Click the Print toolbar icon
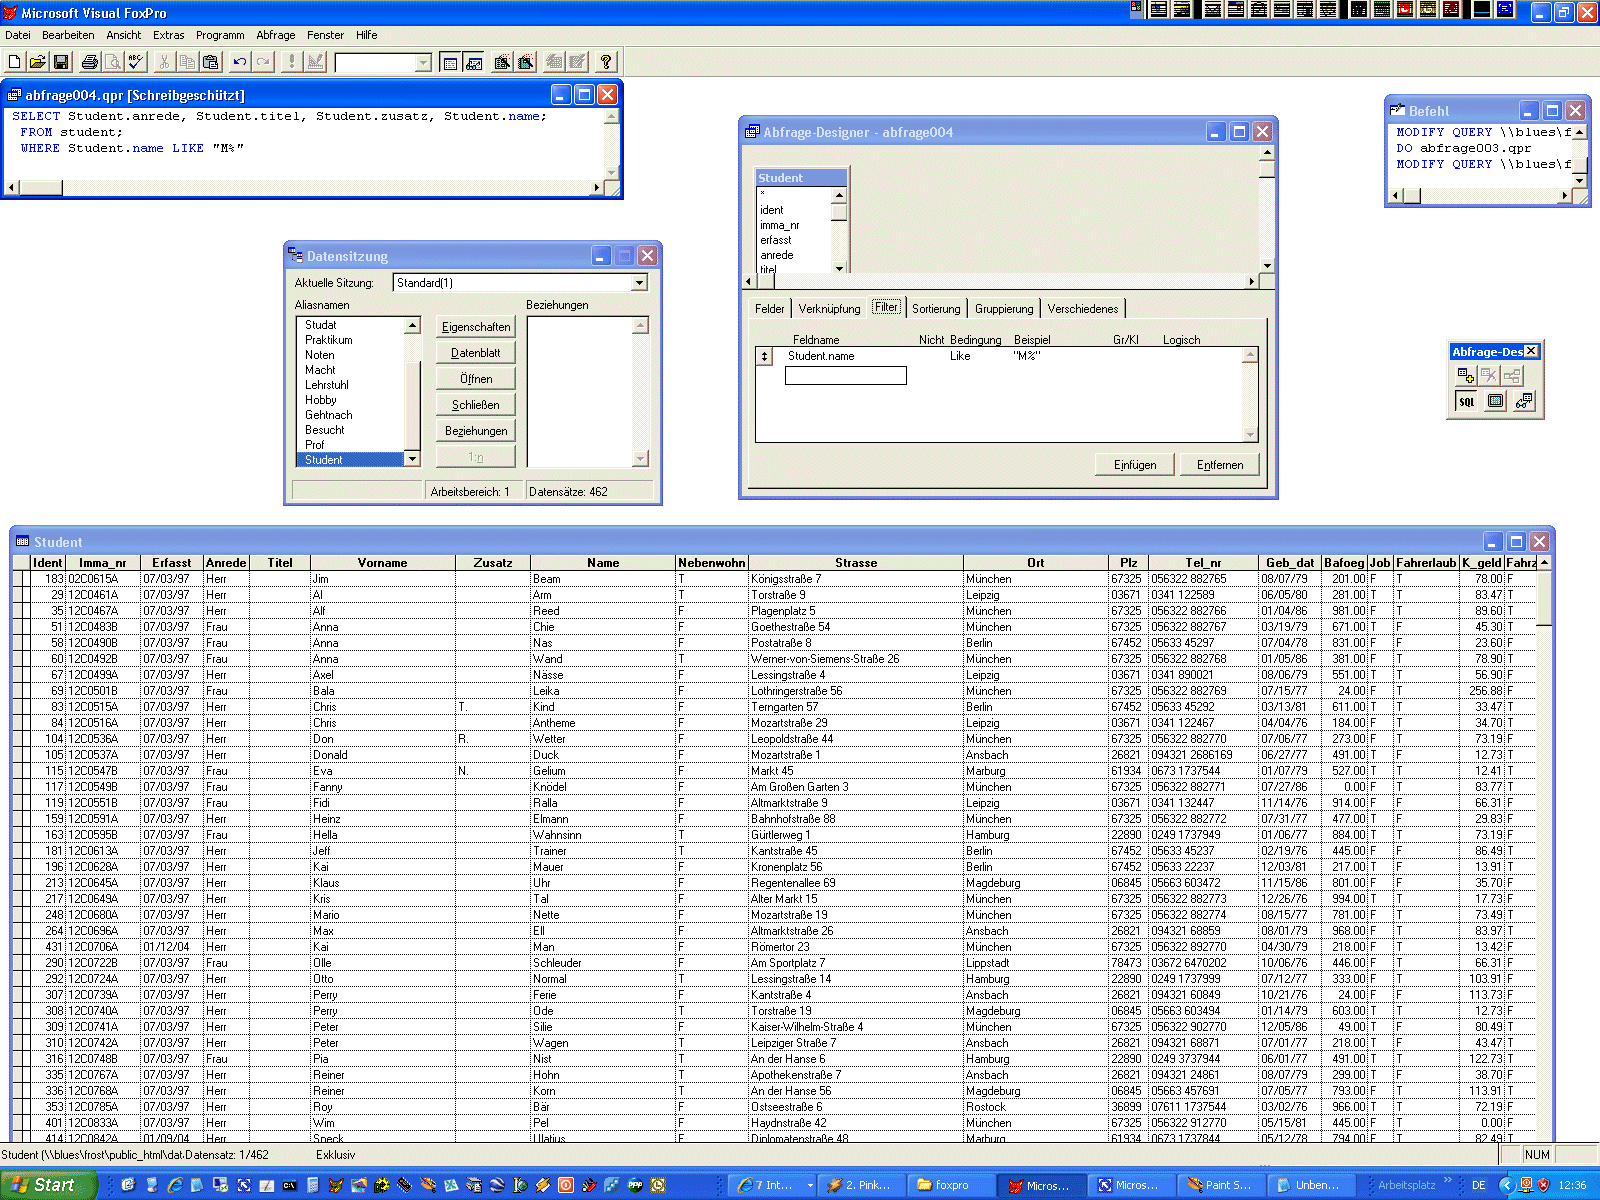 (90, 62)
